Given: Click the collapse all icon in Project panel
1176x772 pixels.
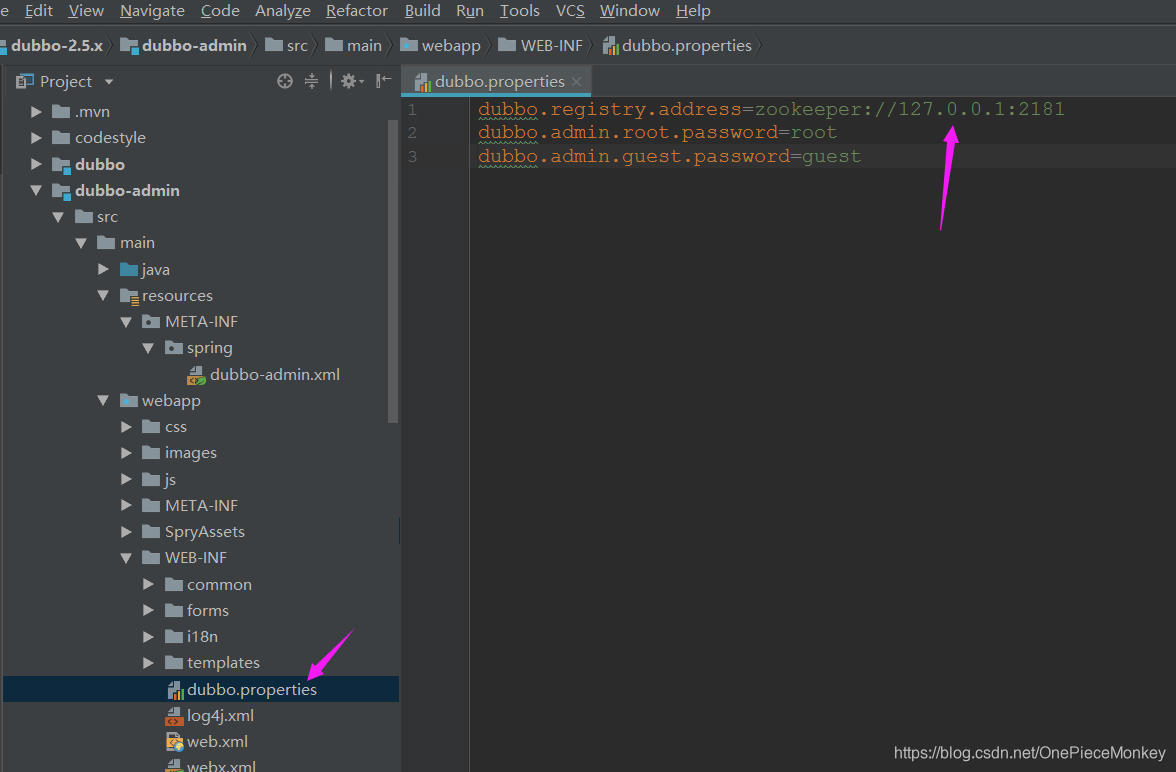Looking at the screenshot, I should (x=311, y=81).
